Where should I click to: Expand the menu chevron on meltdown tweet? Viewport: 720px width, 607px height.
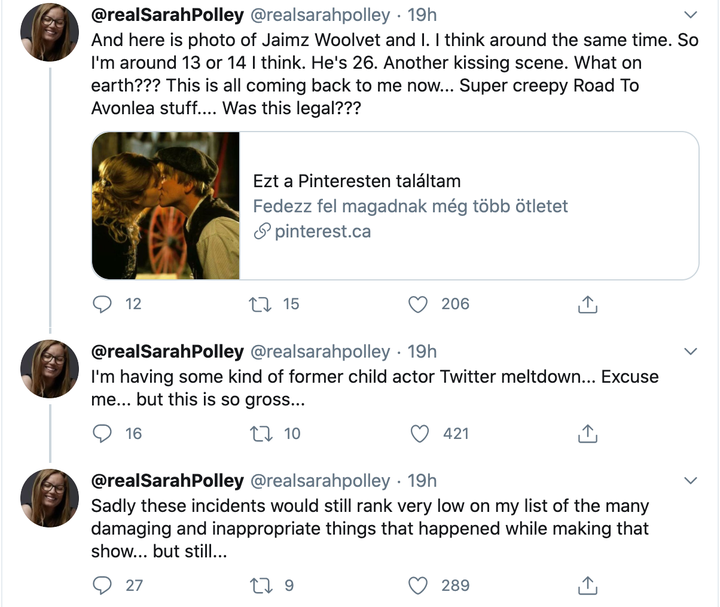tap(691, 352)
